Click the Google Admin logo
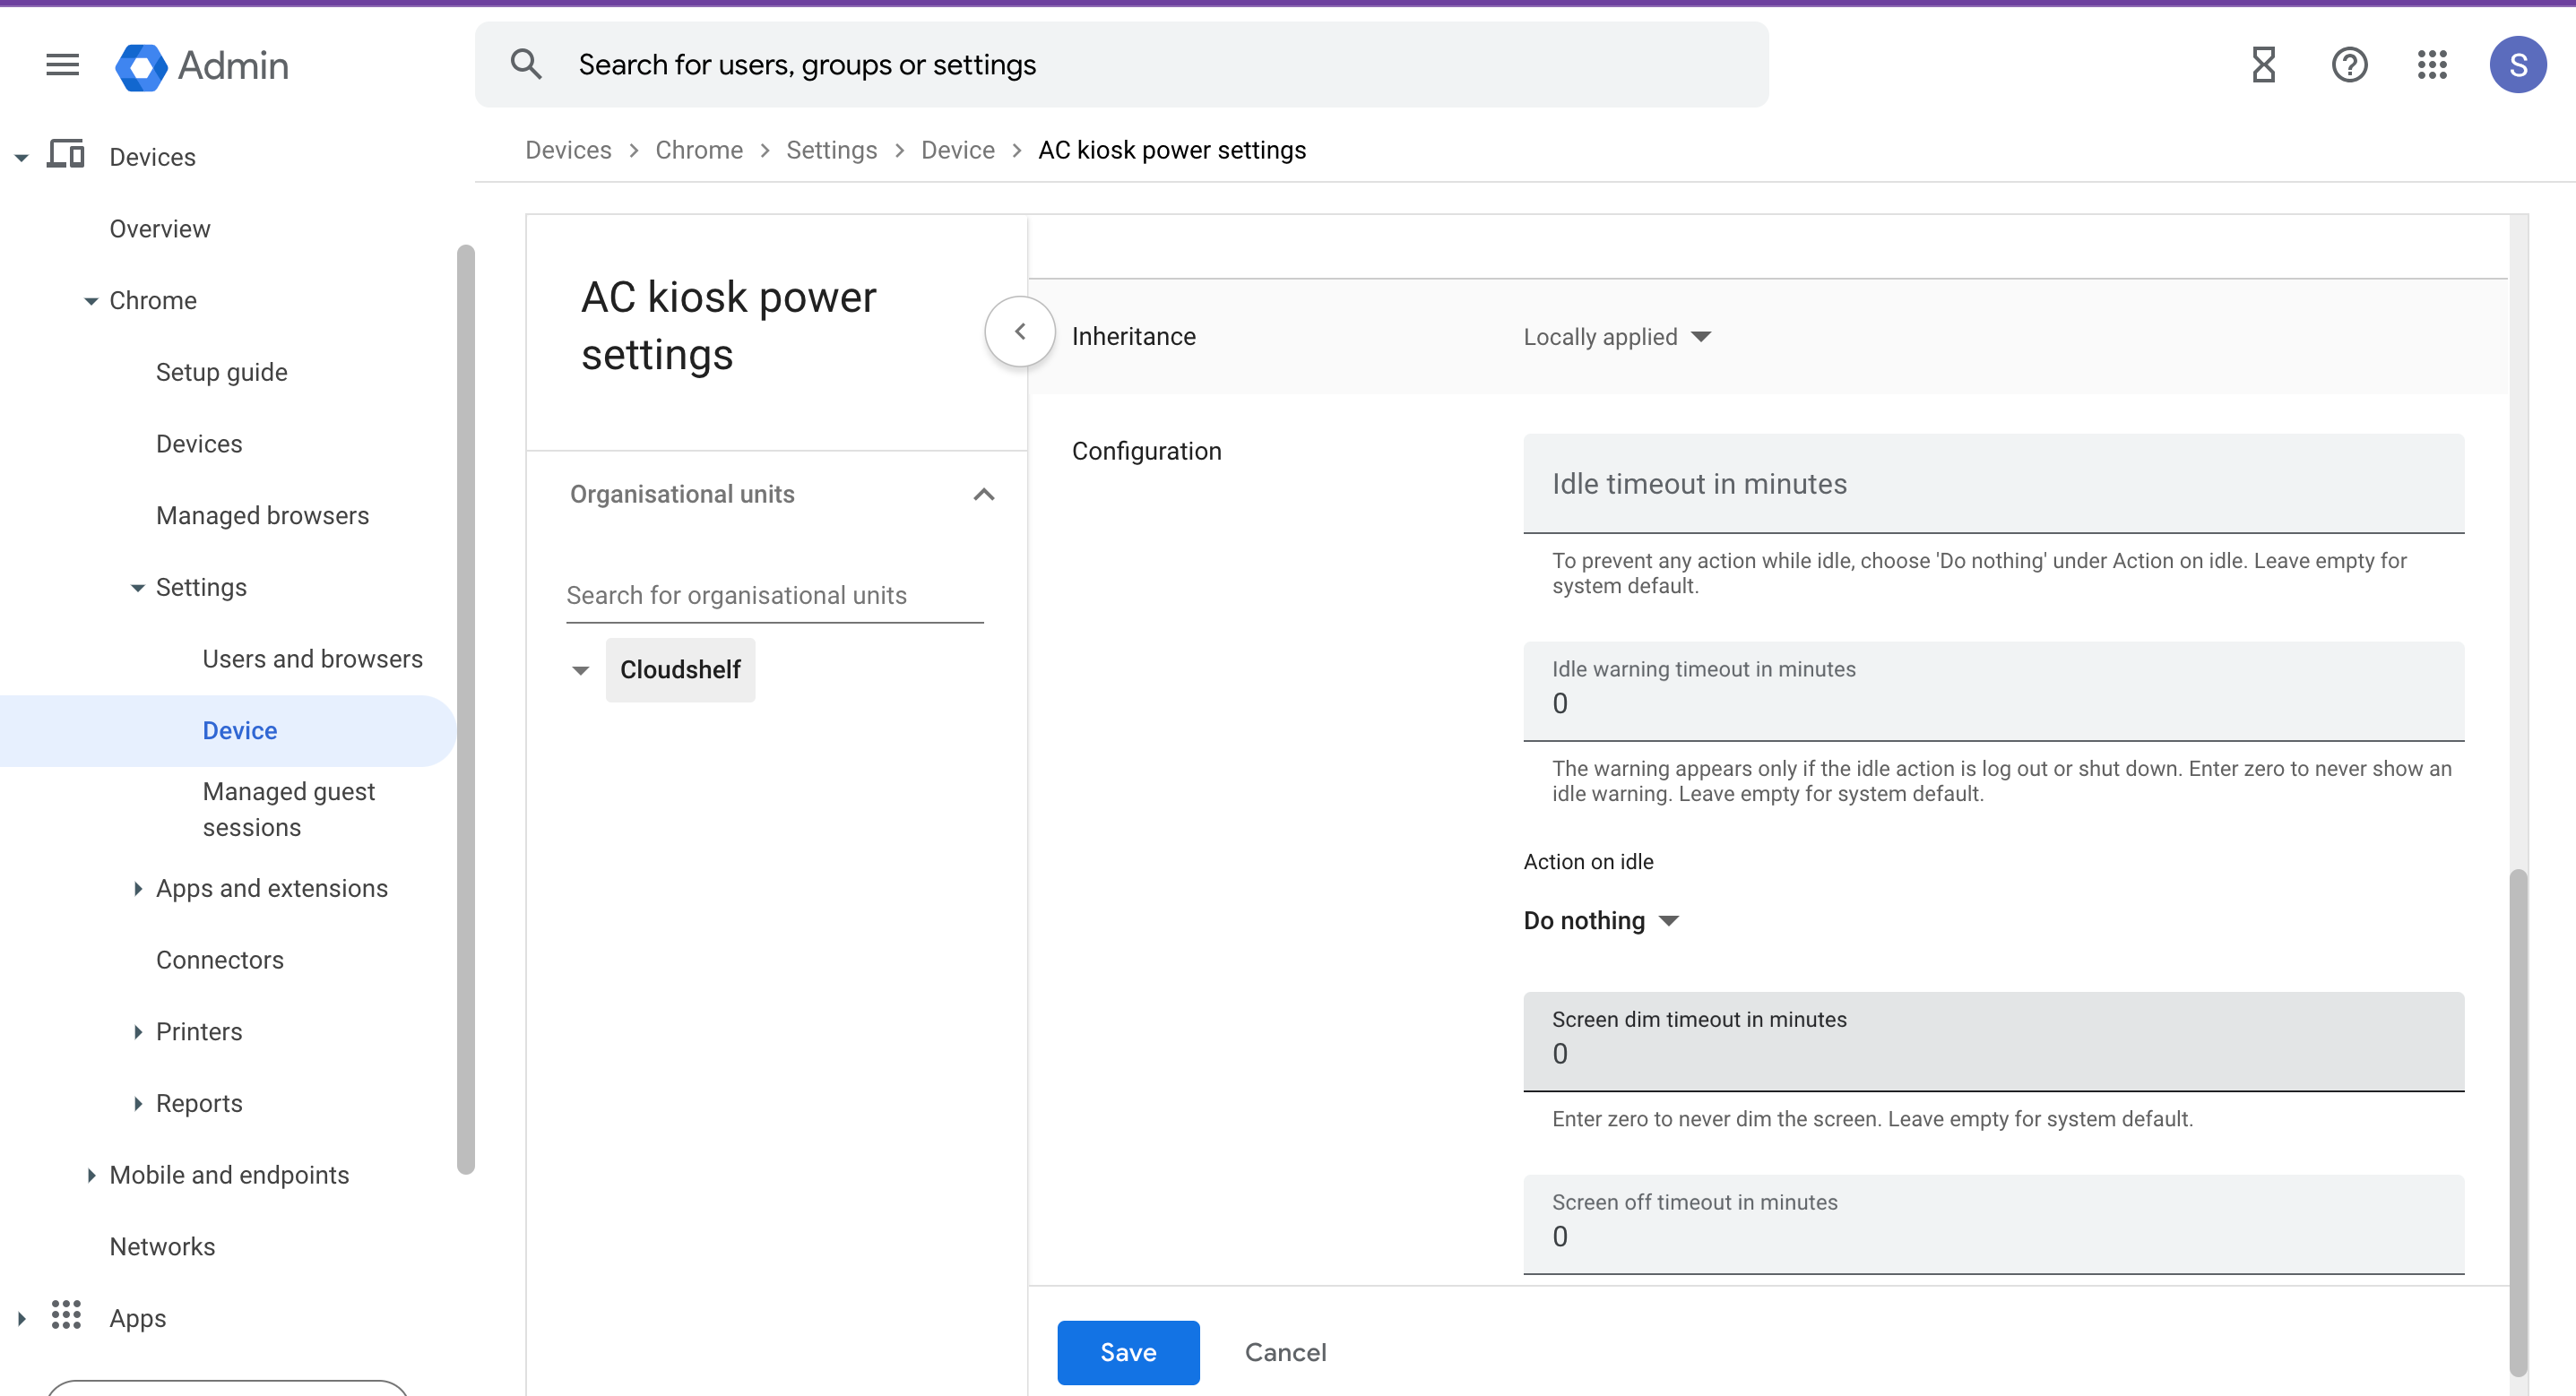Image resolution: width=2576 pixels, height=1396 pixels. coord(202,66)
